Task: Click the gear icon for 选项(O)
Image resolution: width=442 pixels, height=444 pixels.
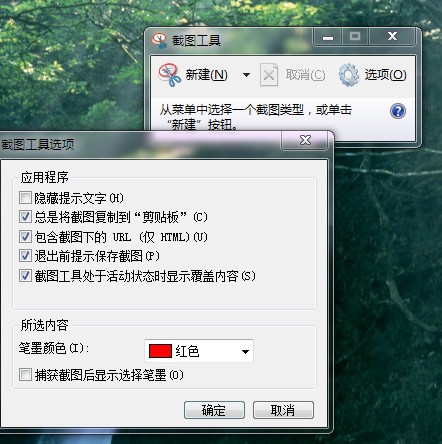Action: 349,75
